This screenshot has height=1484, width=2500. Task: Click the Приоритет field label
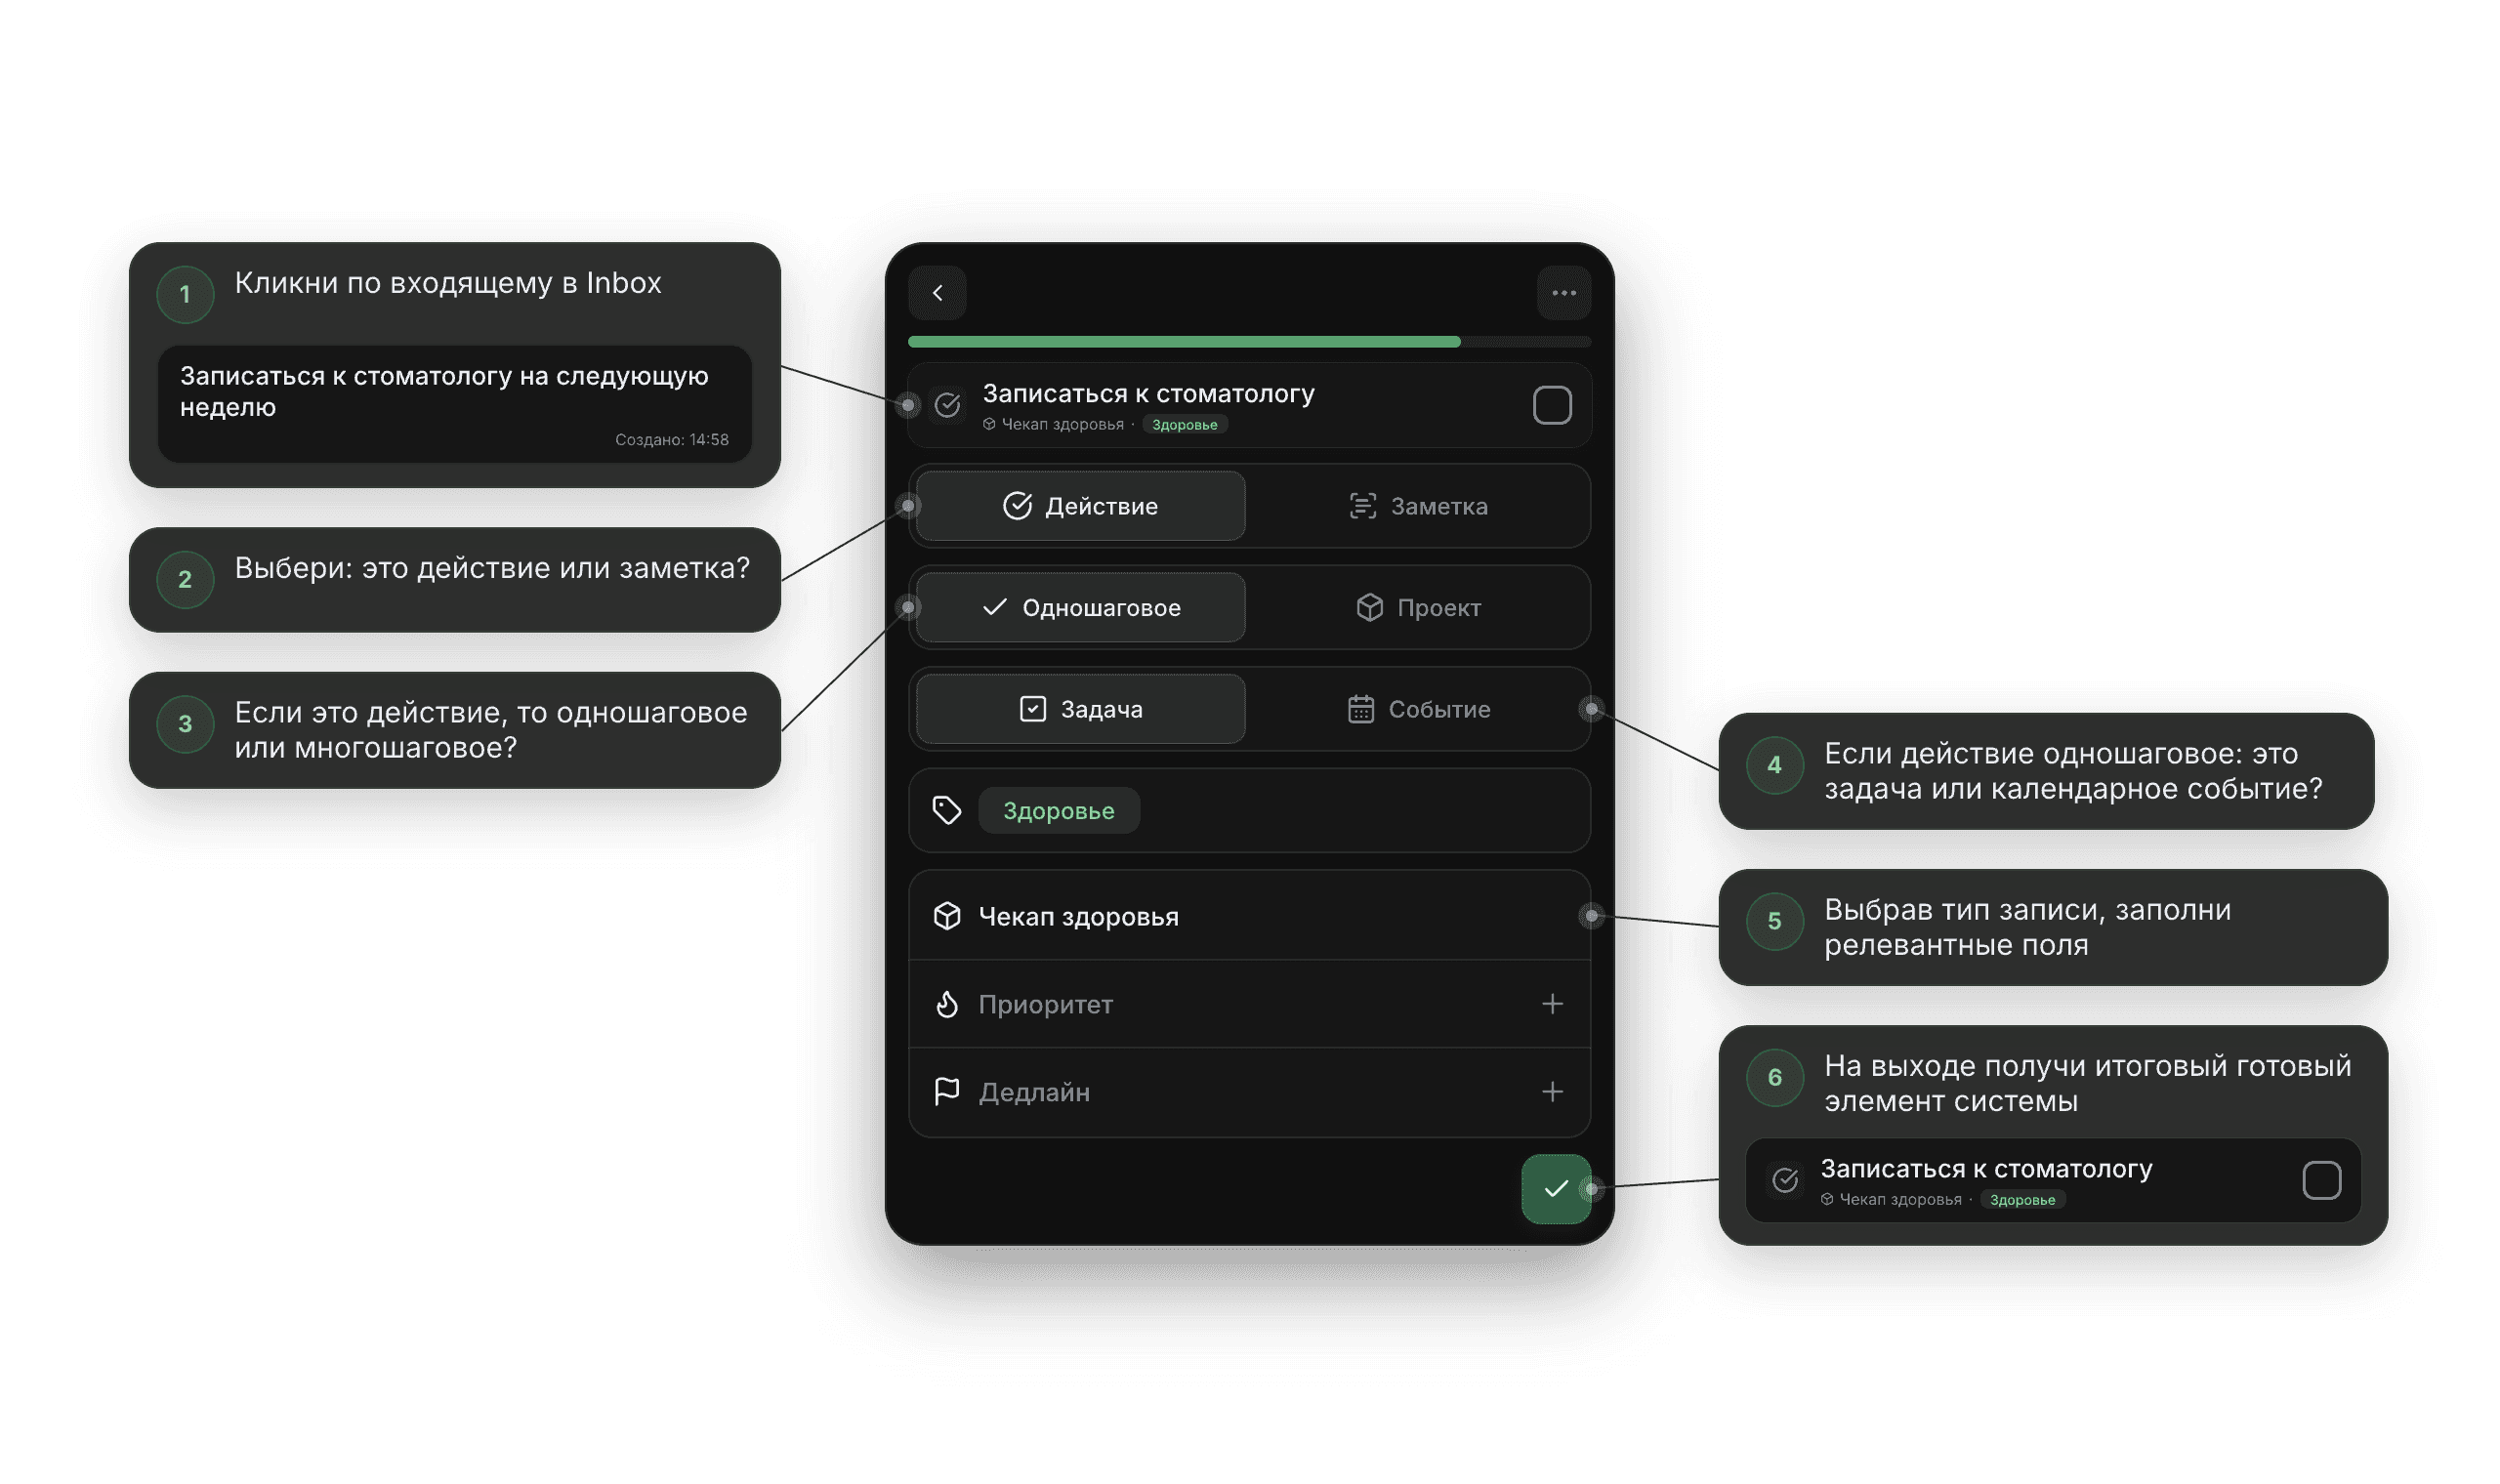1045,1004
